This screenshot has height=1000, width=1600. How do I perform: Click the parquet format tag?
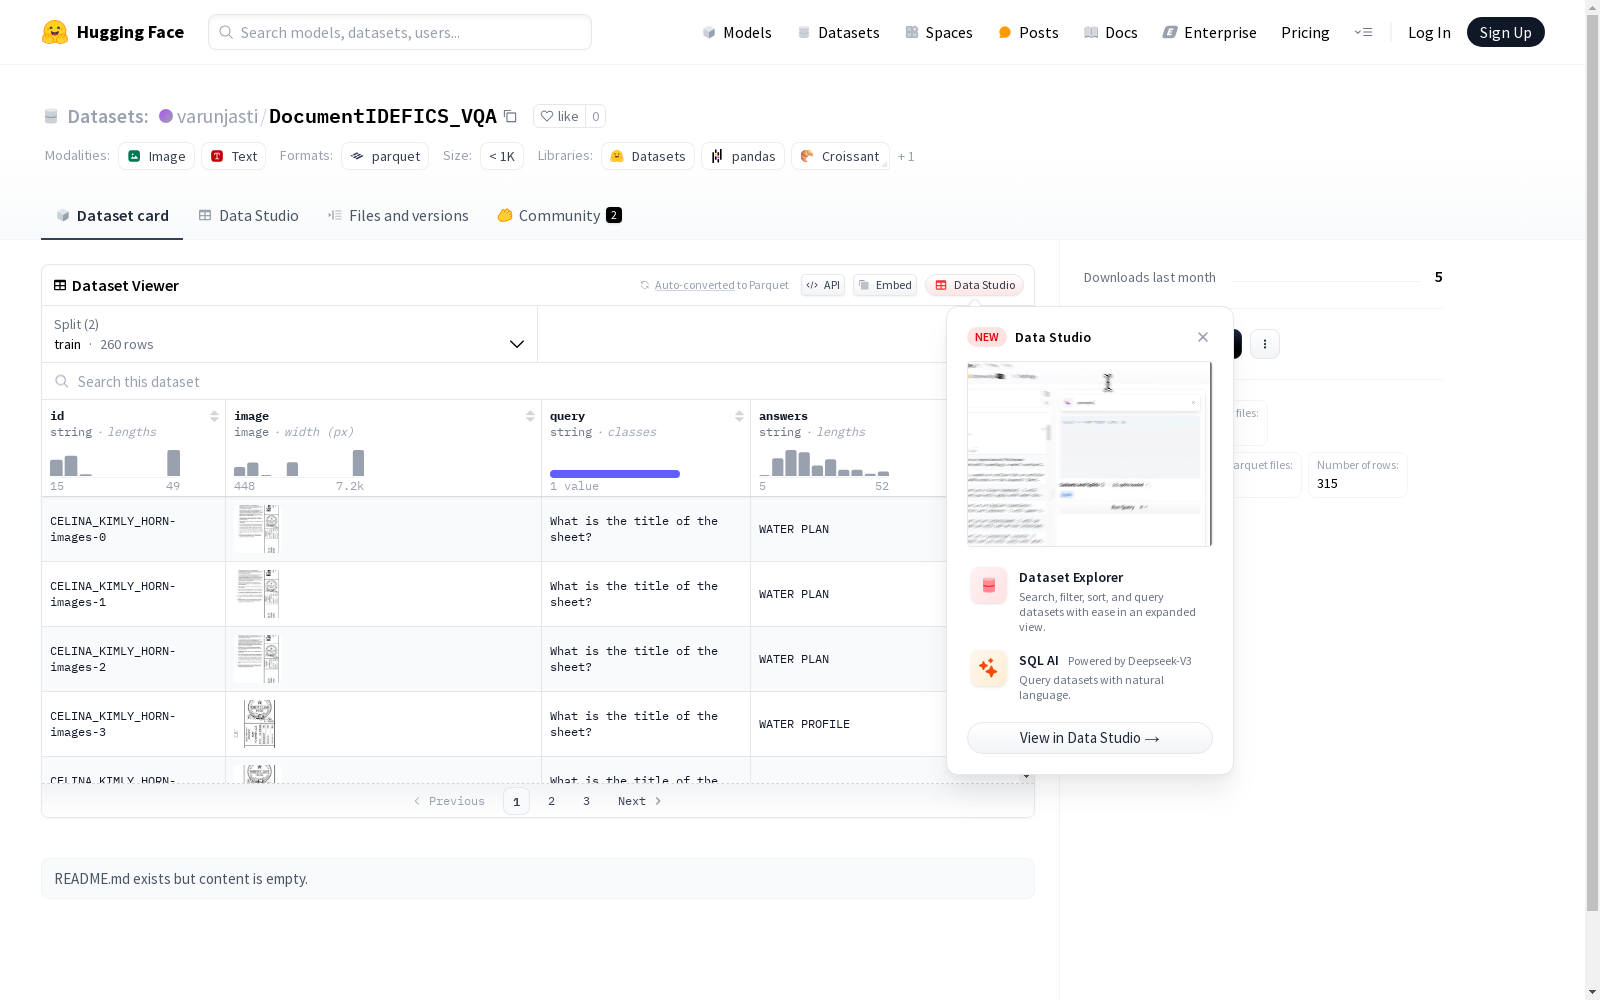(385, 156)
